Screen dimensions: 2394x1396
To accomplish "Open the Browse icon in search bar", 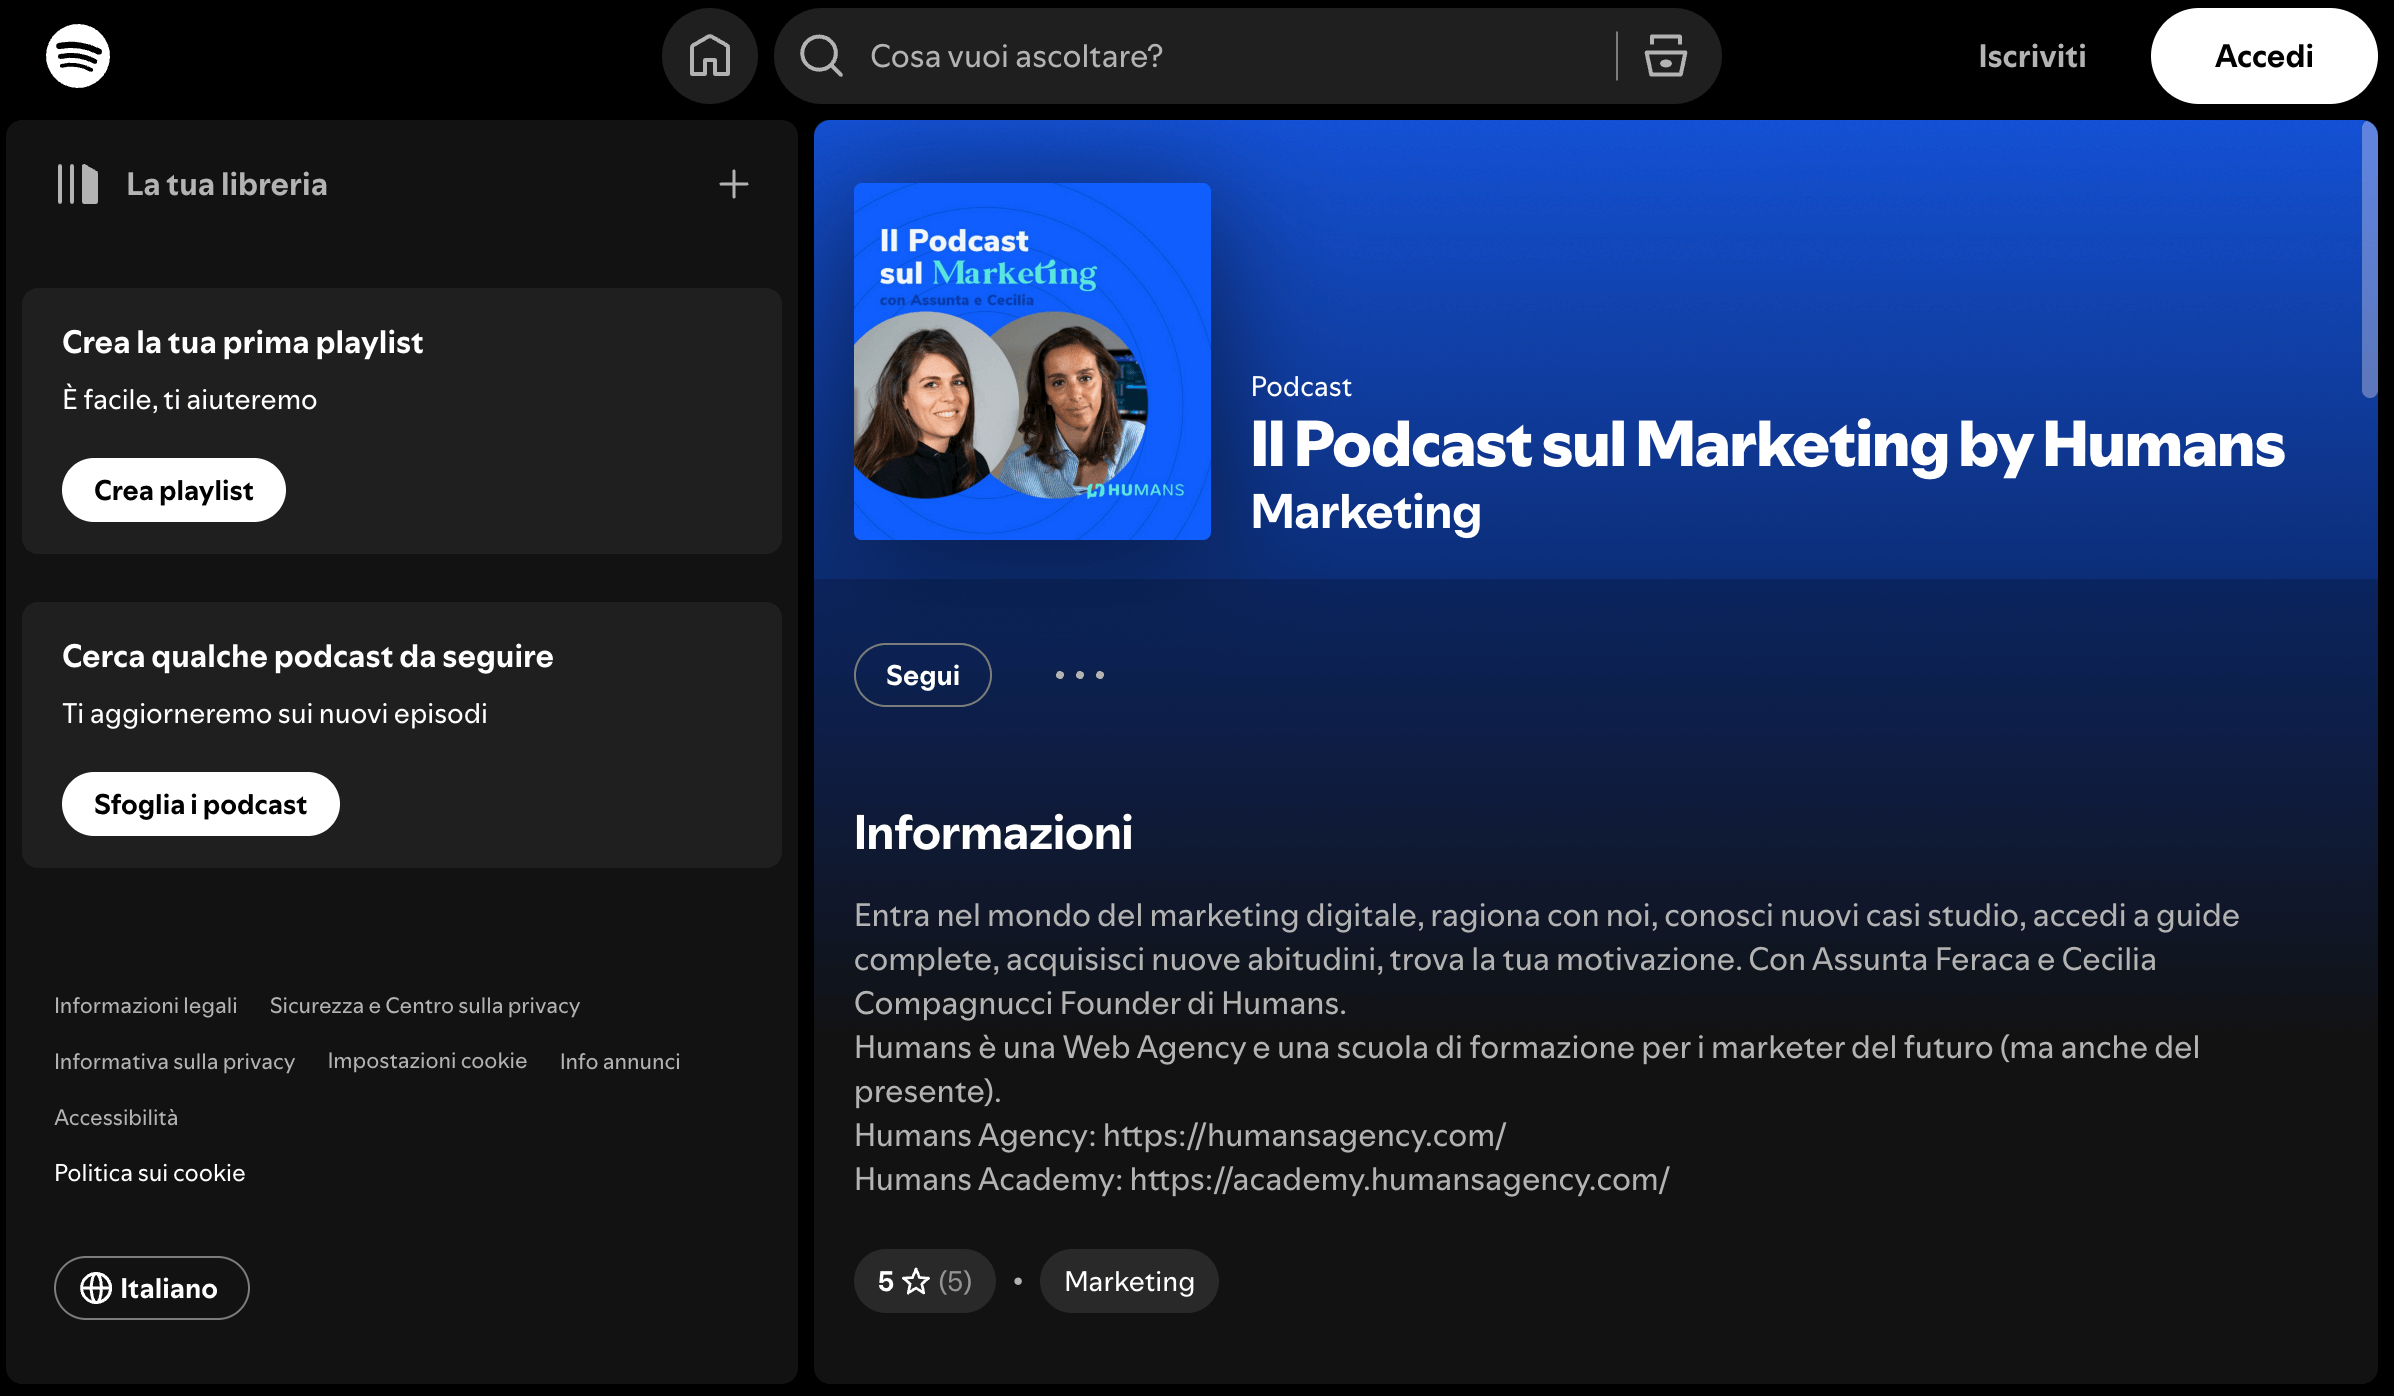I will 1666,56.
